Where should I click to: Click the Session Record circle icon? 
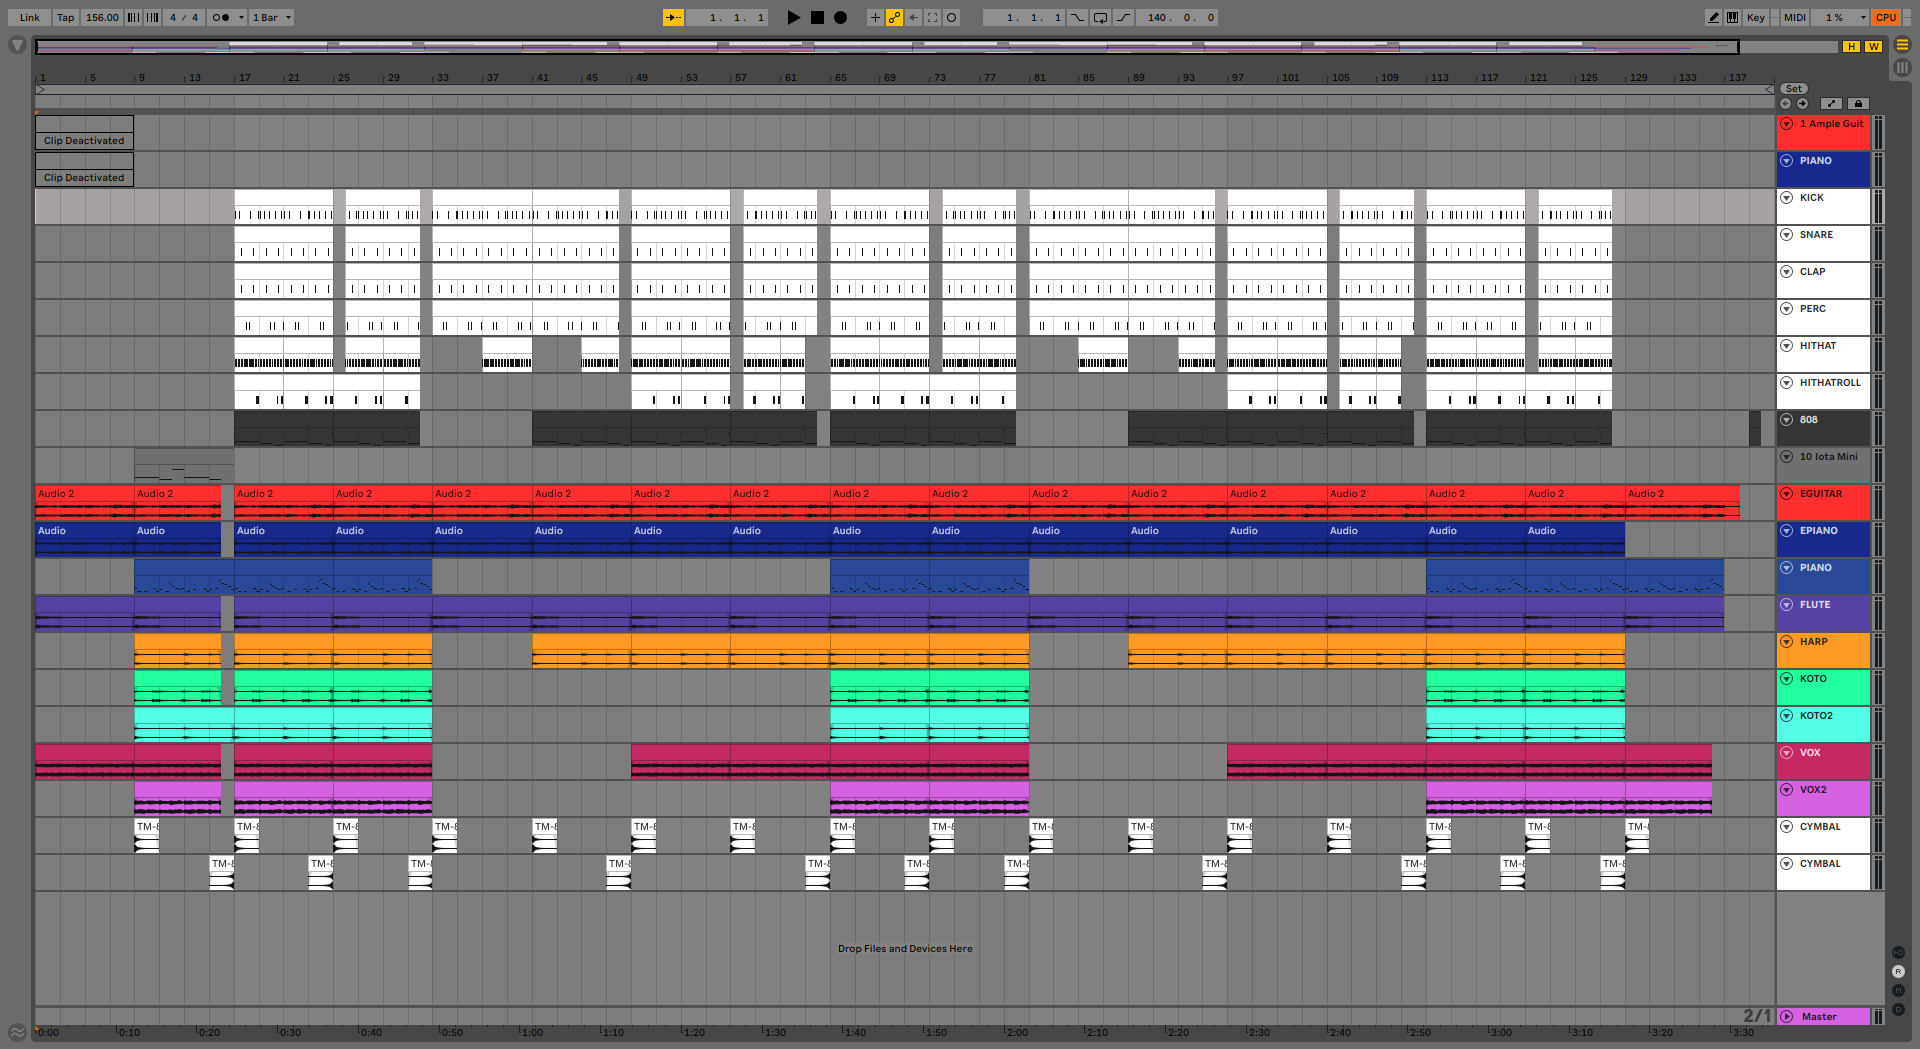point(951,17)
